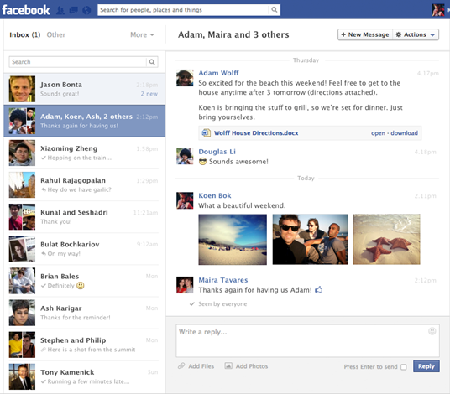Viewport: 450px width, 394px height.
Task: Open Rahul Rajagopalan conversation
Action: click(84, 185)
